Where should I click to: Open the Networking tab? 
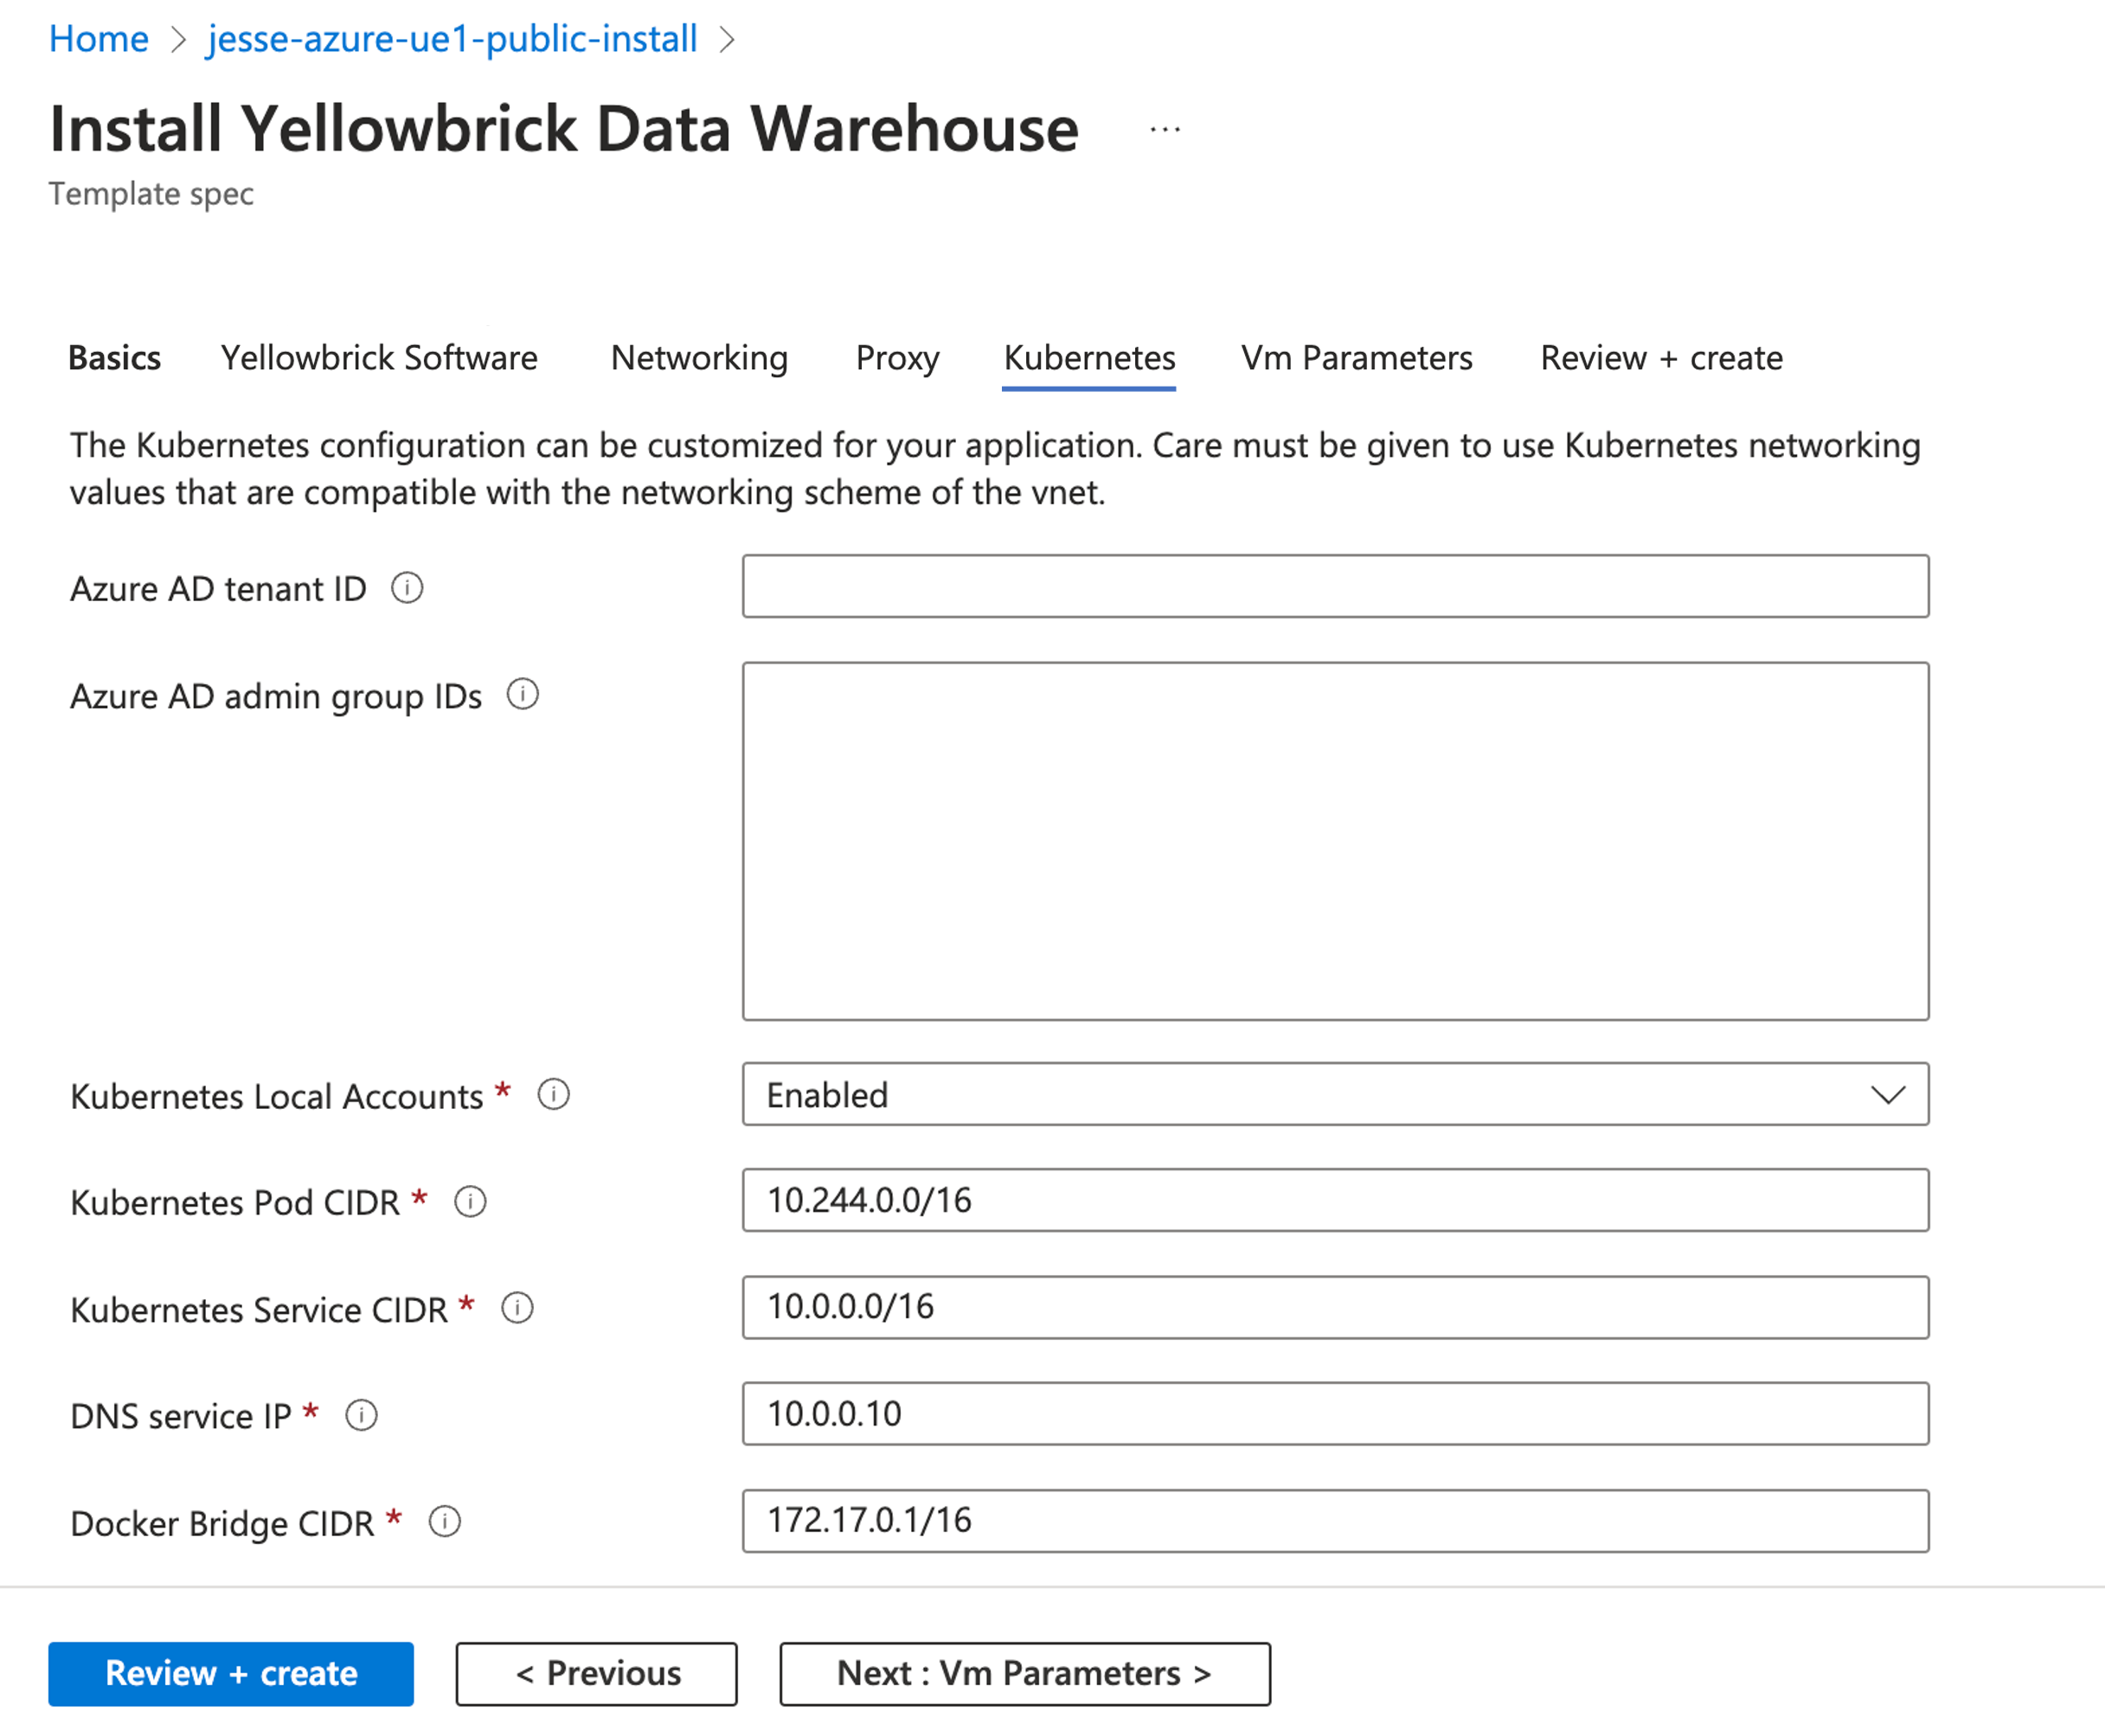coord(699,358)
